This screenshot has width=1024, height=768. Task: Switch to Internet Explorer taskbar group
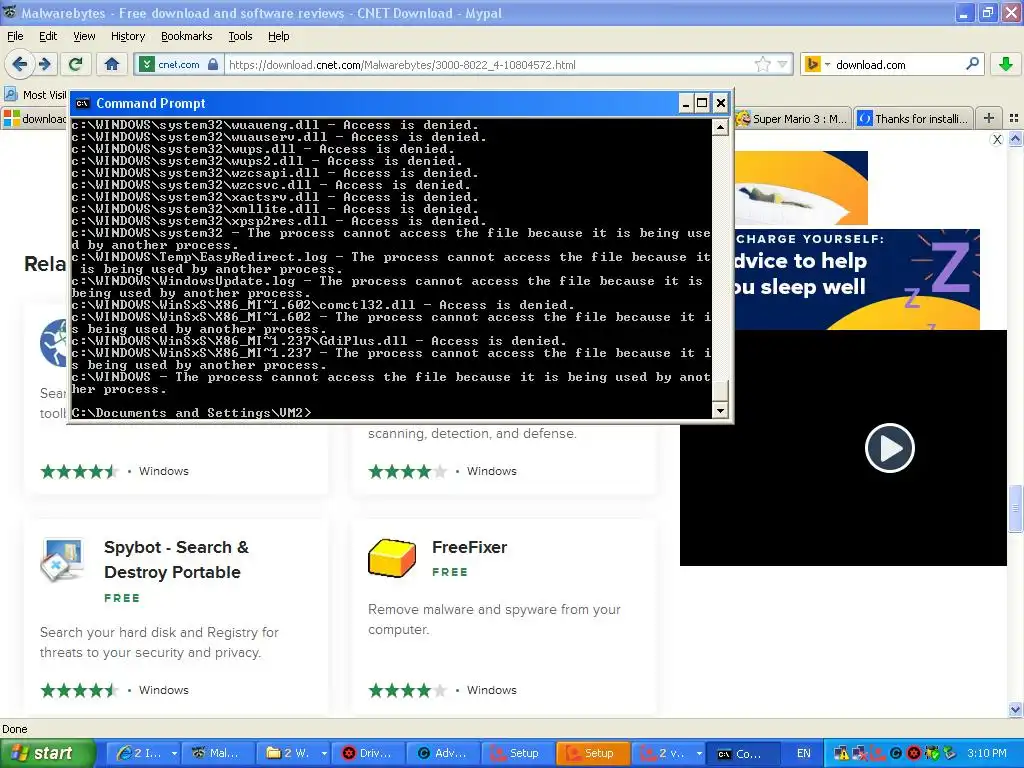(142, 753)
